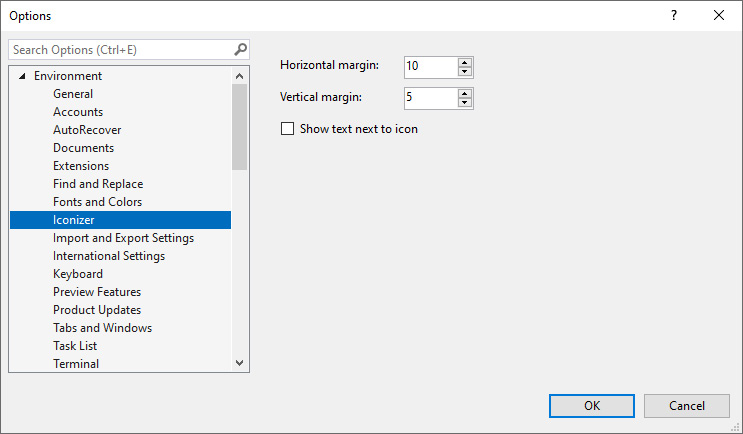Focus the Search Options field
Image resolution: width=743 pixels, height=434 pixels.
pyautogui.click(x=121, y=50)
